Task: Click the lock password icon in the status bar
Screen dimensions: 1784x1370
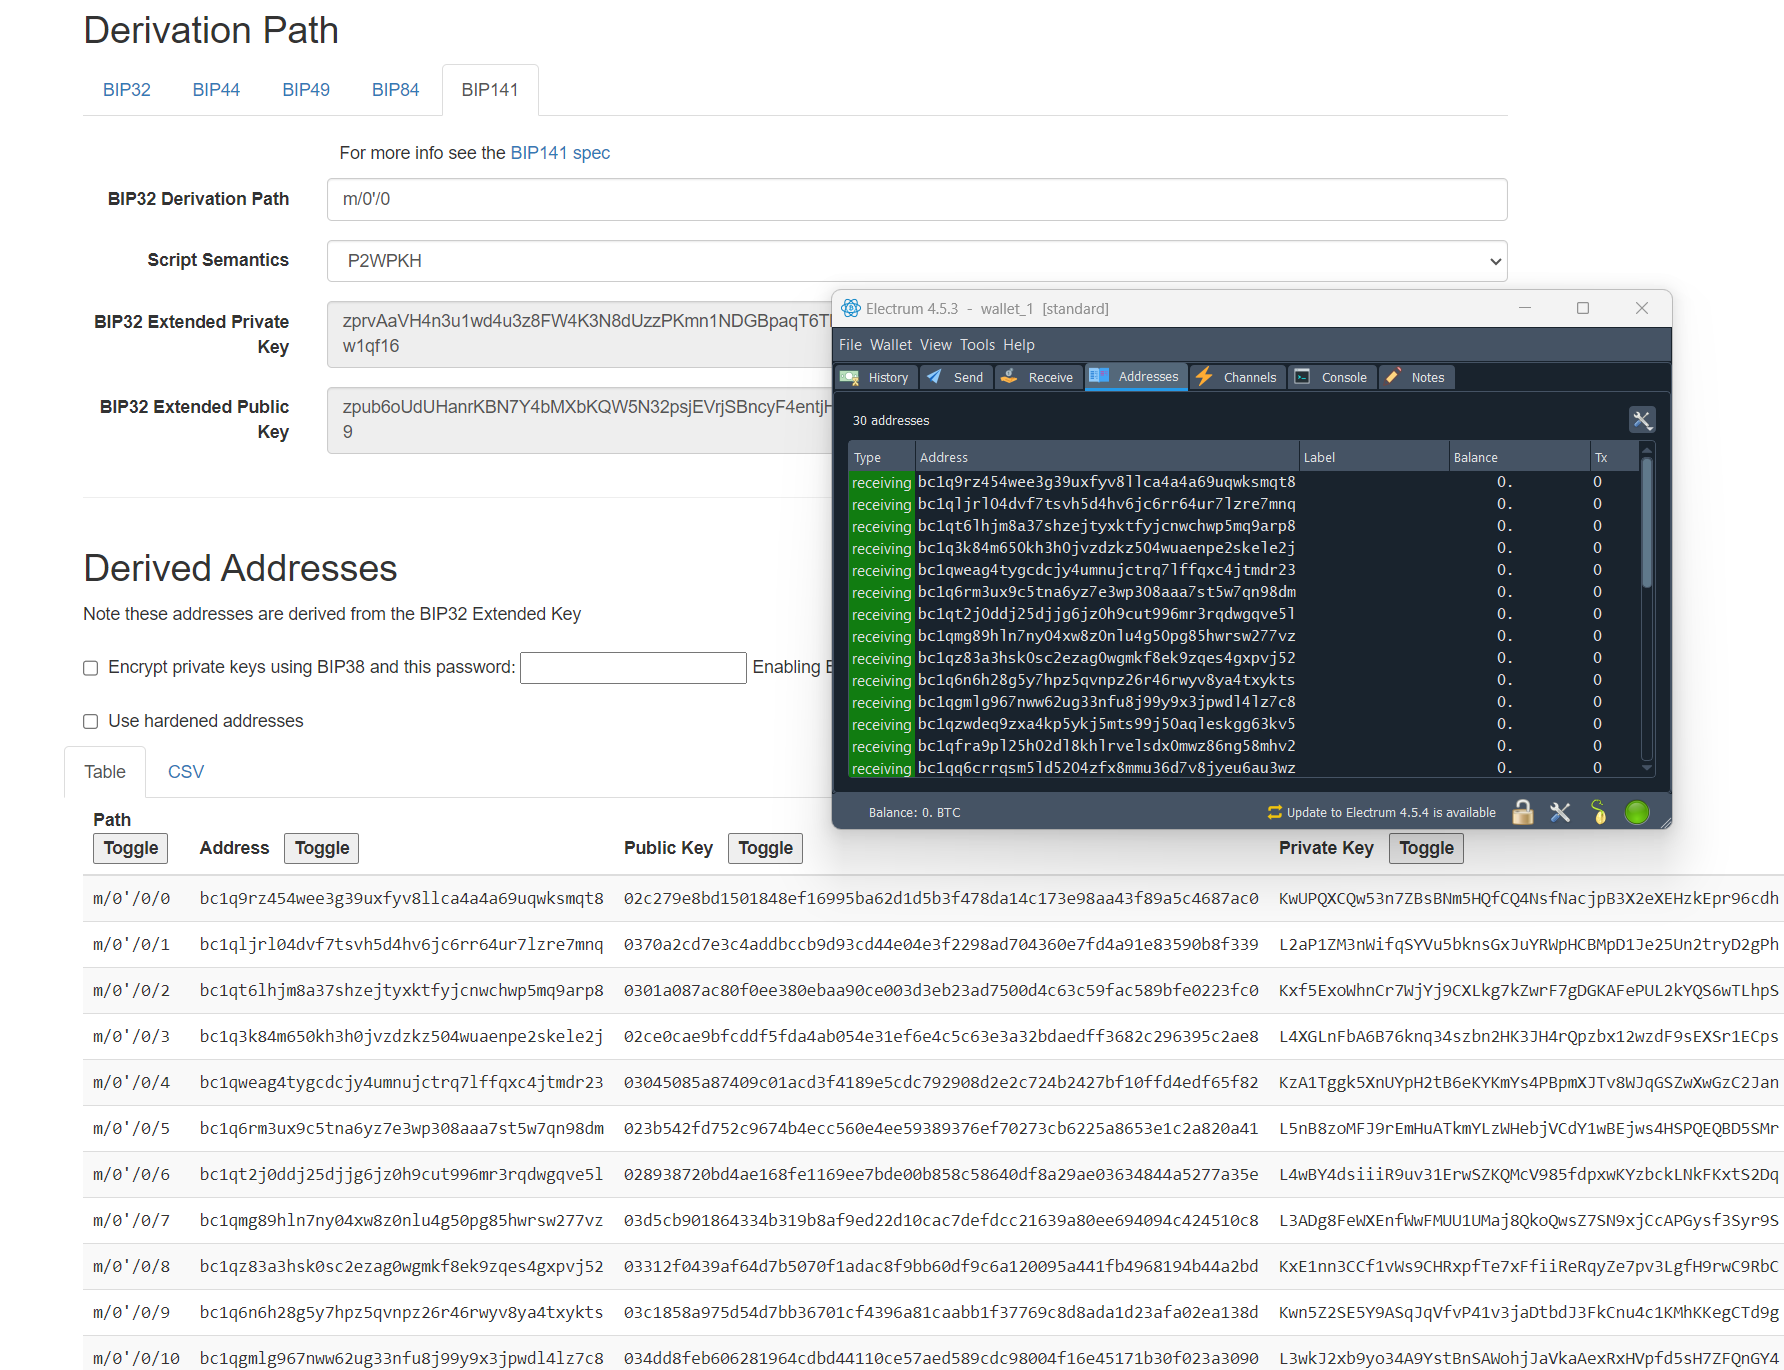Action: point(1522,812)
